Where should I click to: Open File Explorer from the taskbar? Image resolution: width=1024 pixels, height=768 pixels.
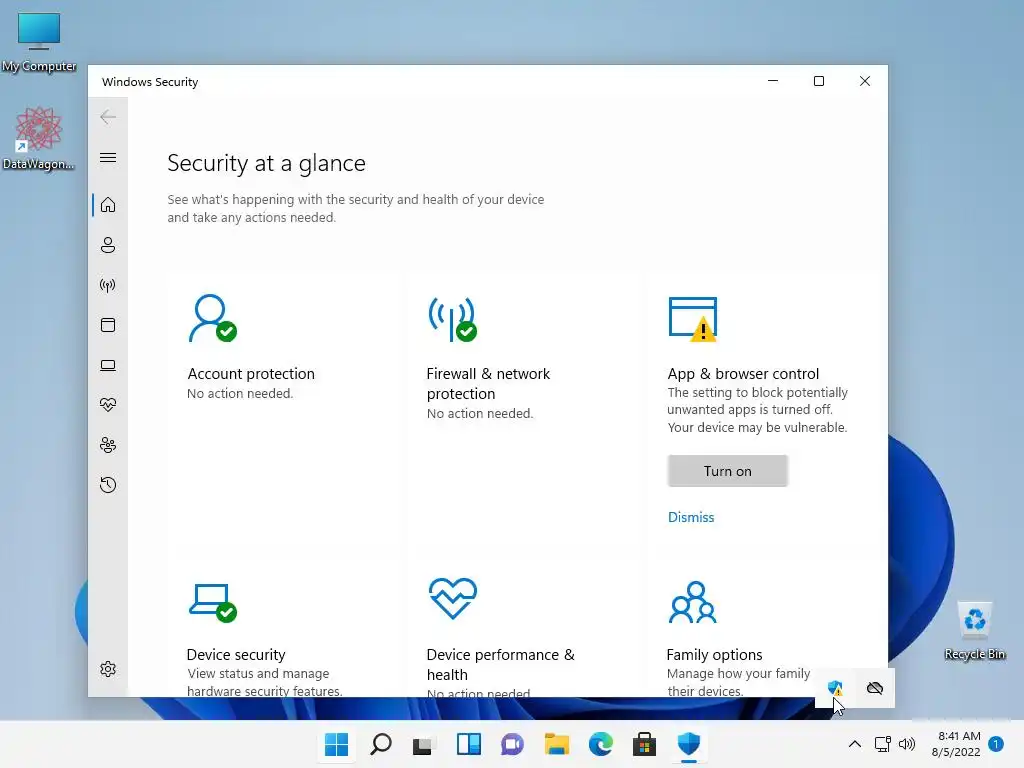(x=556, y=744)
